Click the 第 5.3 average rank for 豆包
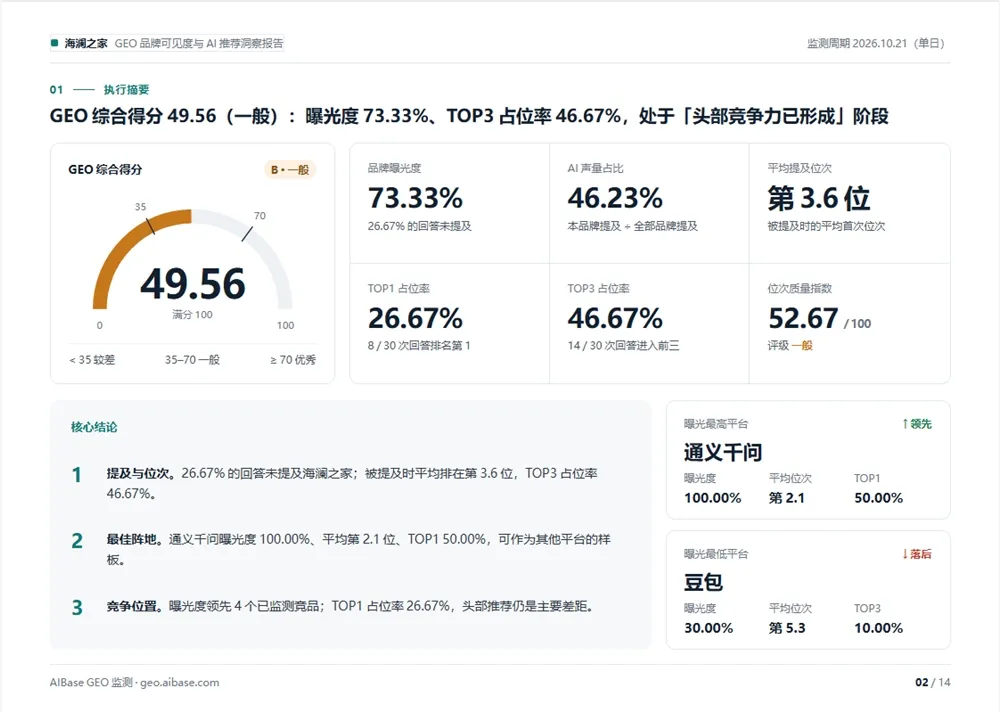The image size is (1000, 712). pyautogui.click(x=787, y=628)
